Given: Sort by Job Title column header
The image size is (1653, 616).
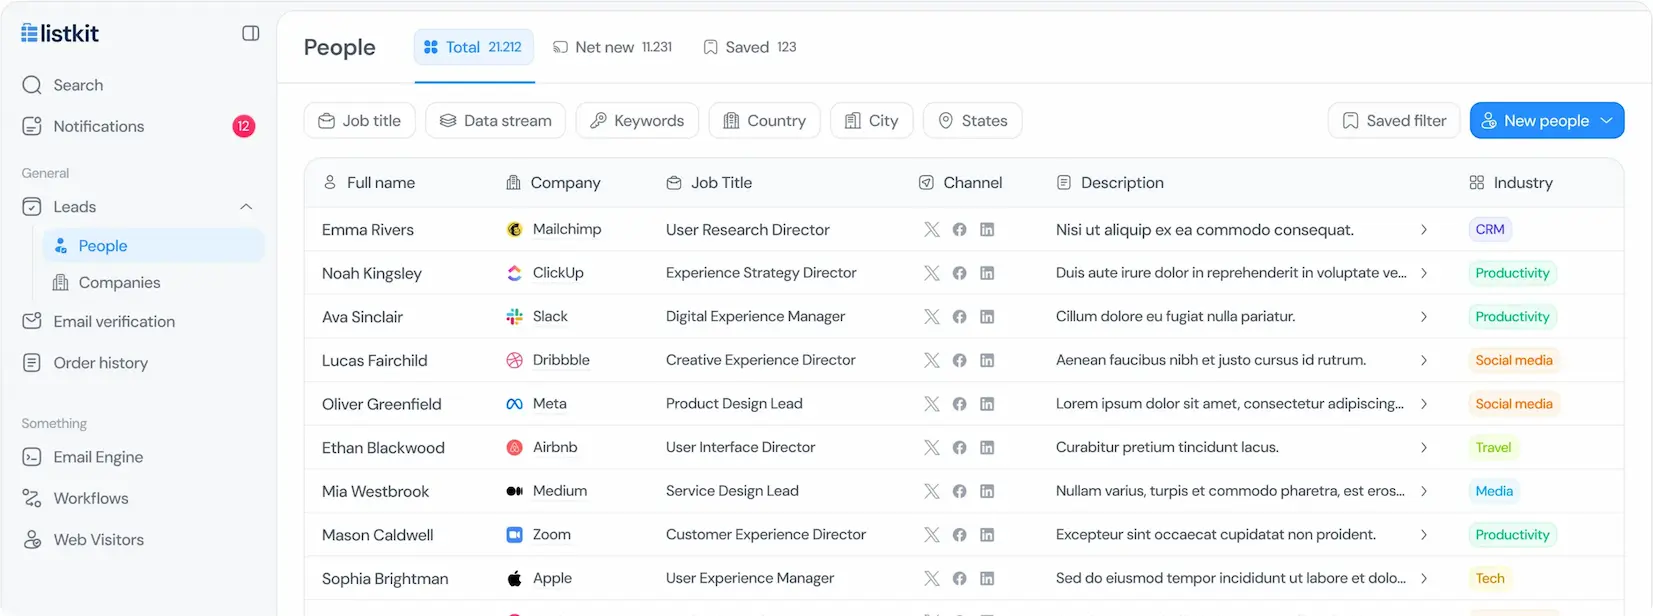Looking at the screenshot, I should point(709,183).
